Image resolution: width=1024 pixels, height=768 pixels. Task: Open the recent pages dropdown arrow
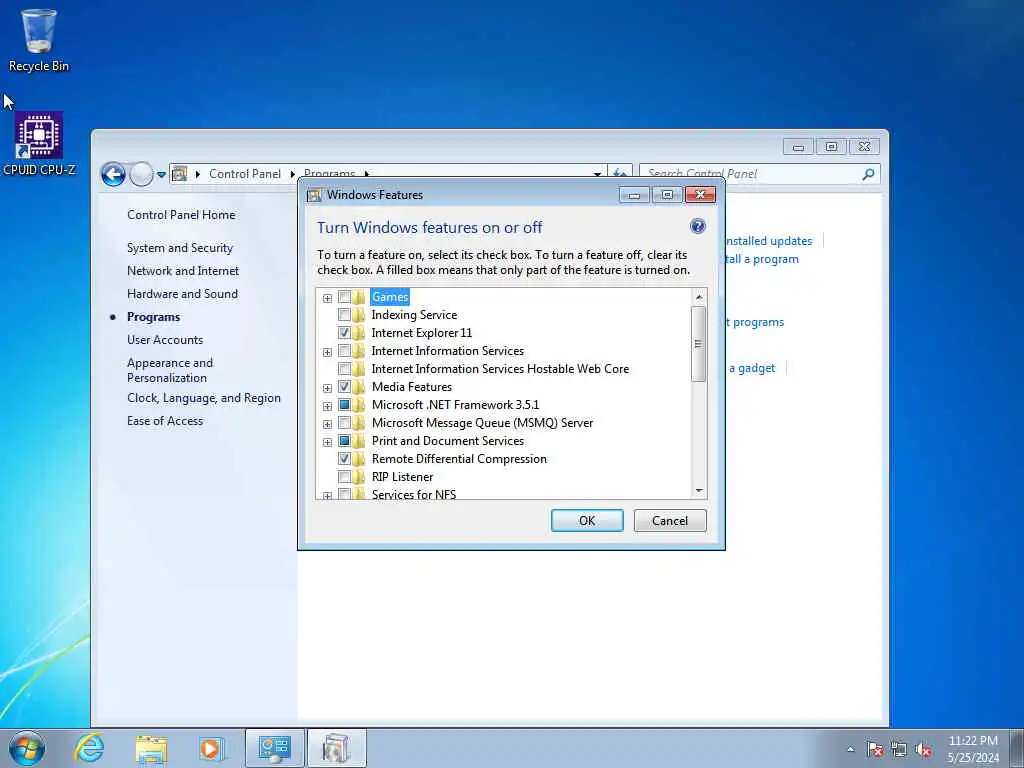tap(161, 174)
